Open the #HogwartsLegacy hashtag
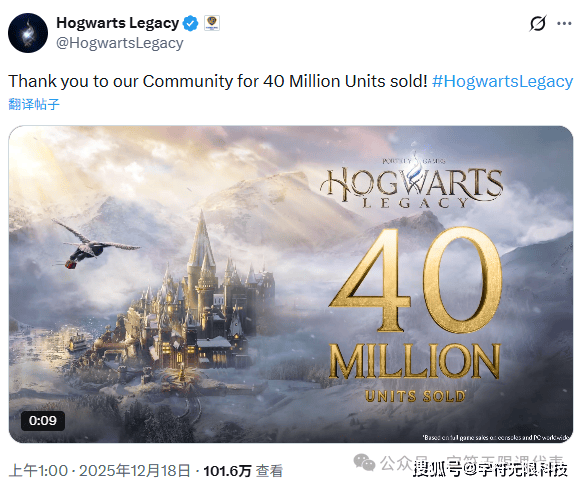The image size is (582, 486). pyautogui.click(x=503, y=81)
